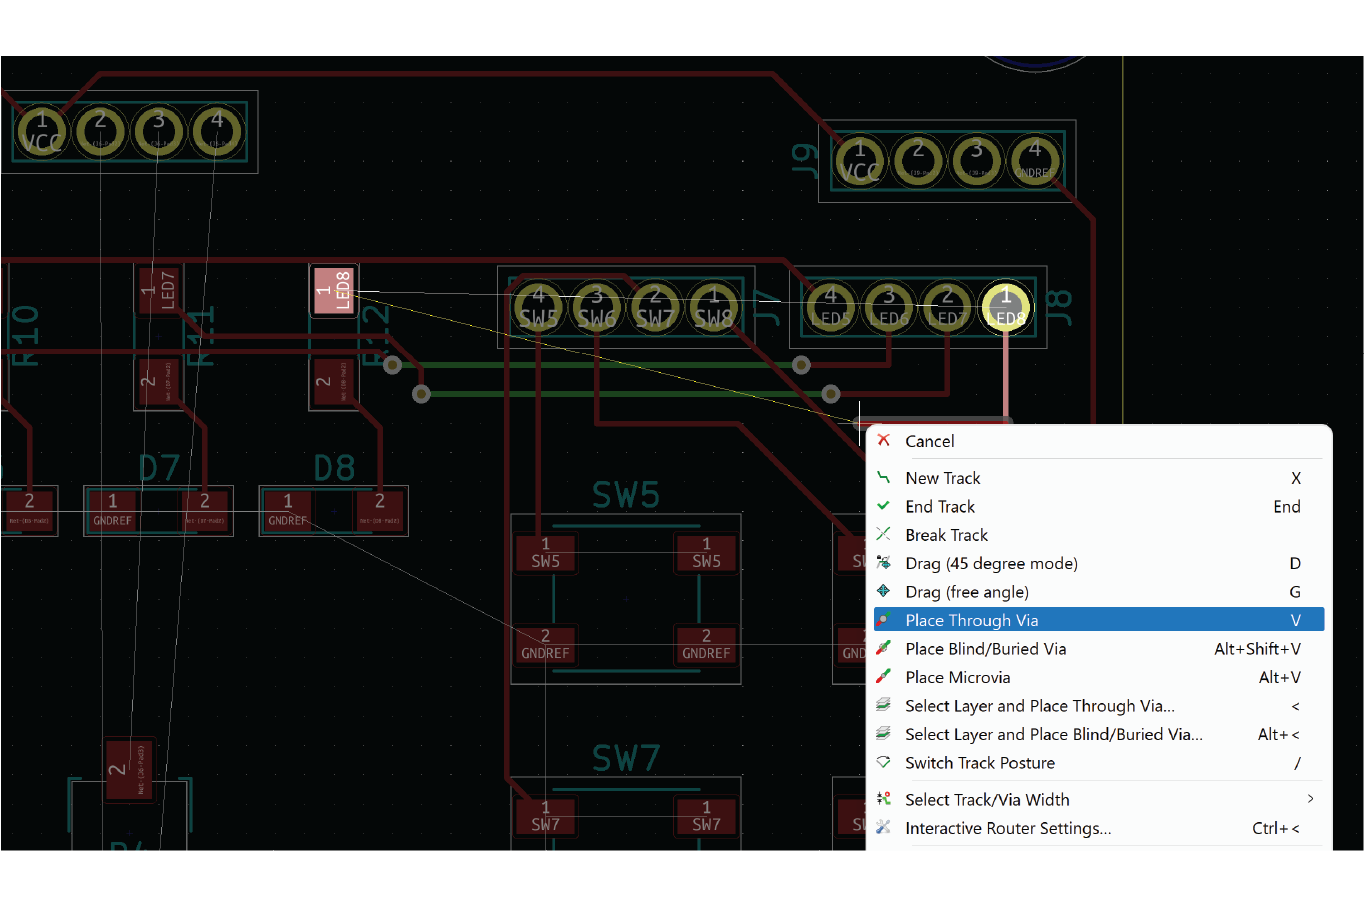Open Select Layer and Place Through Via
Screen dimensions: 1364x905
click(1099, 706)
